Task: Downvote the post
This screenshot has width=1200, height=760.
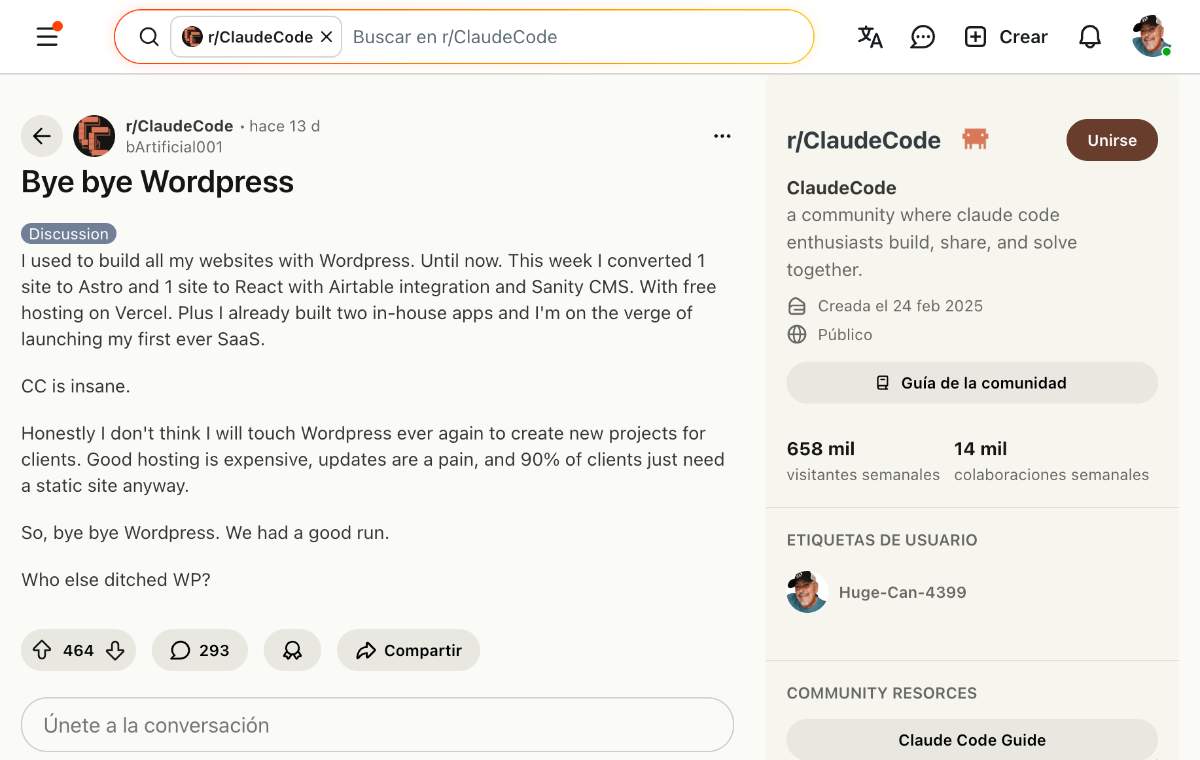Action: pyautogui.click(x=116, y=650)
